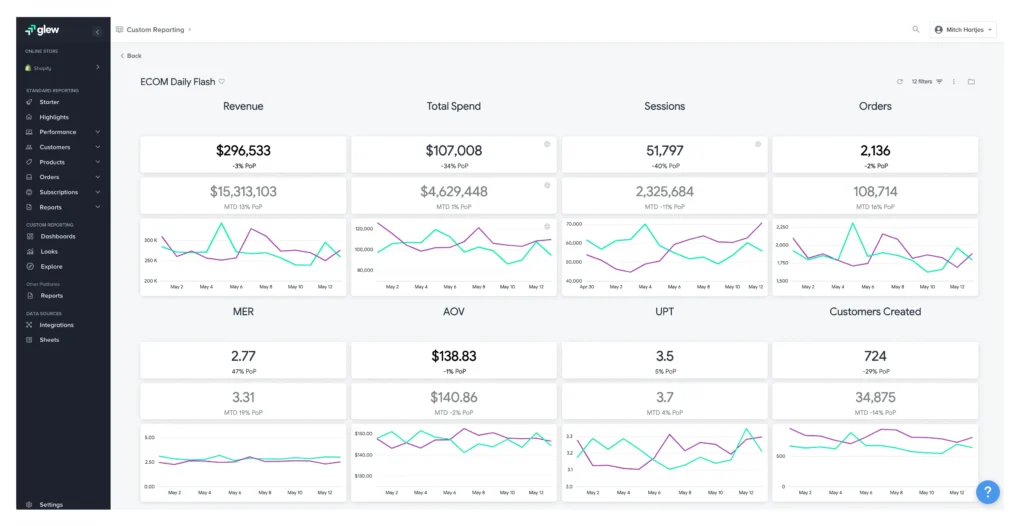The height and width of the screenshot is (526, 1024).
Task: Click the Orders sidebar icon
Action: 29,177
